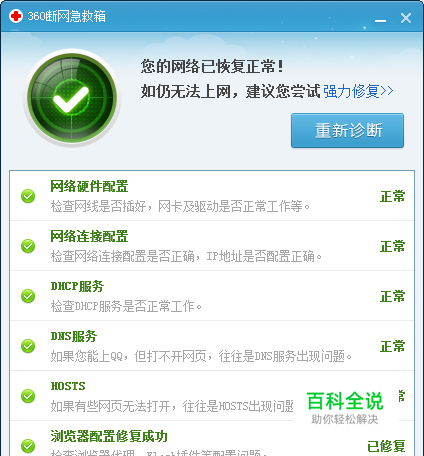Close the 360断网急救箱 window
Viewport: 424px width, 456px height.
406,18
